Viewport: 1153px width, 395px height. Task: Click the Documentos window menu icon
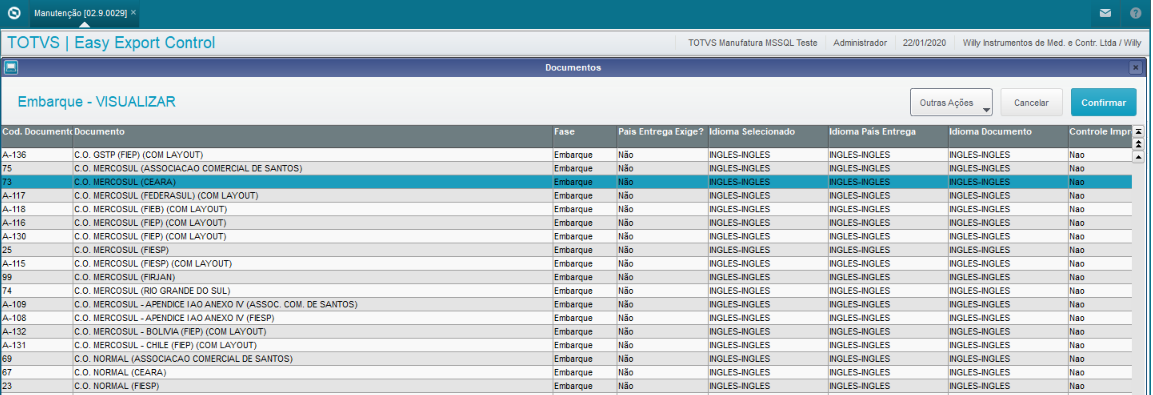[x=10, y=68]
